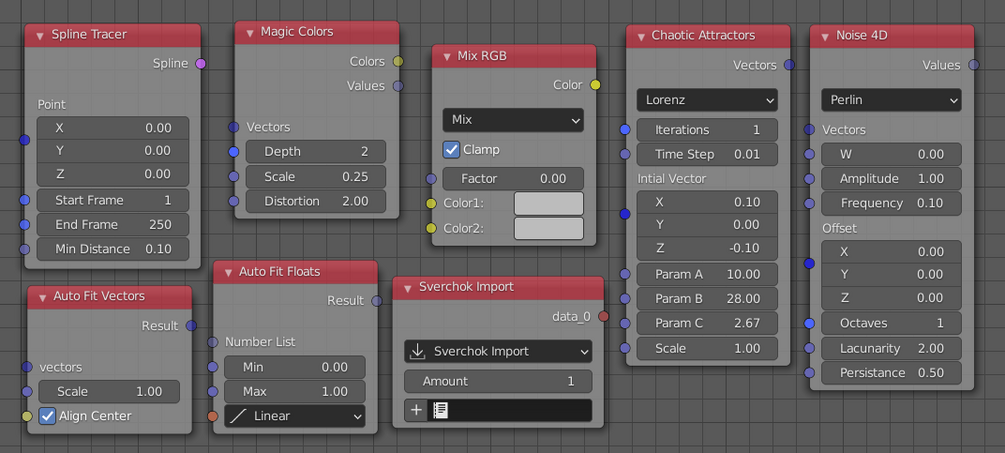Click the Min field in Auto Fit Floats
The width and height of the screenshot is (1005, 453).
(295, 367)
